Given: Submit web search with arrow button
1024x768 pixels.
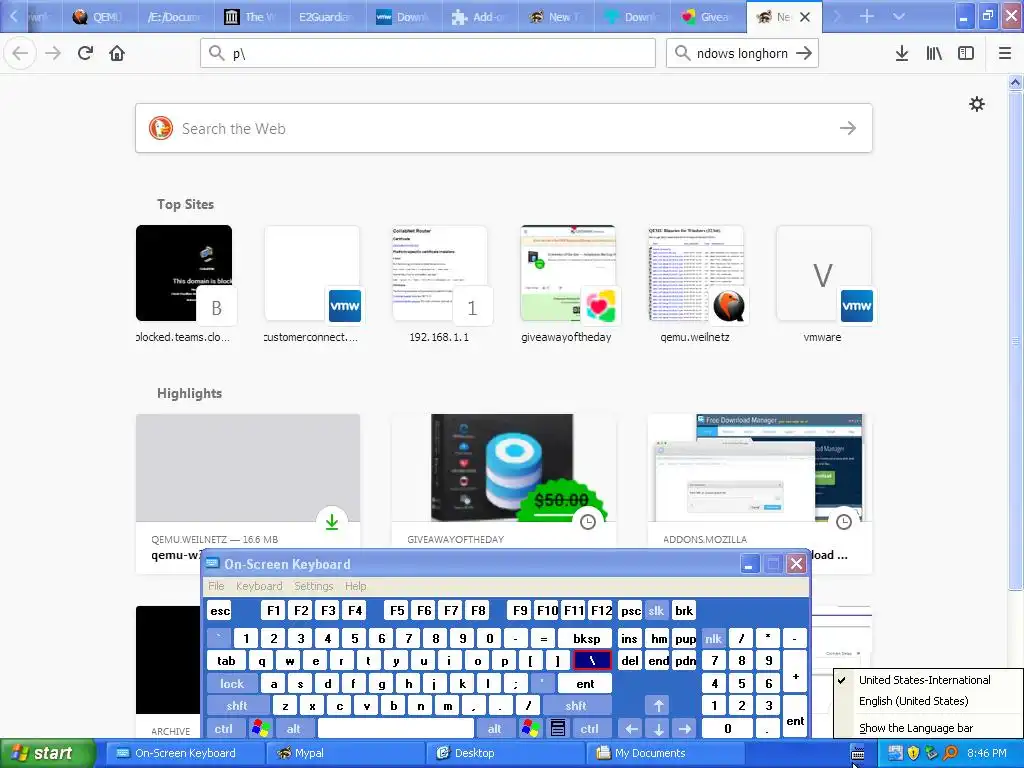Looking at the screenshot, I should [848, 128].
